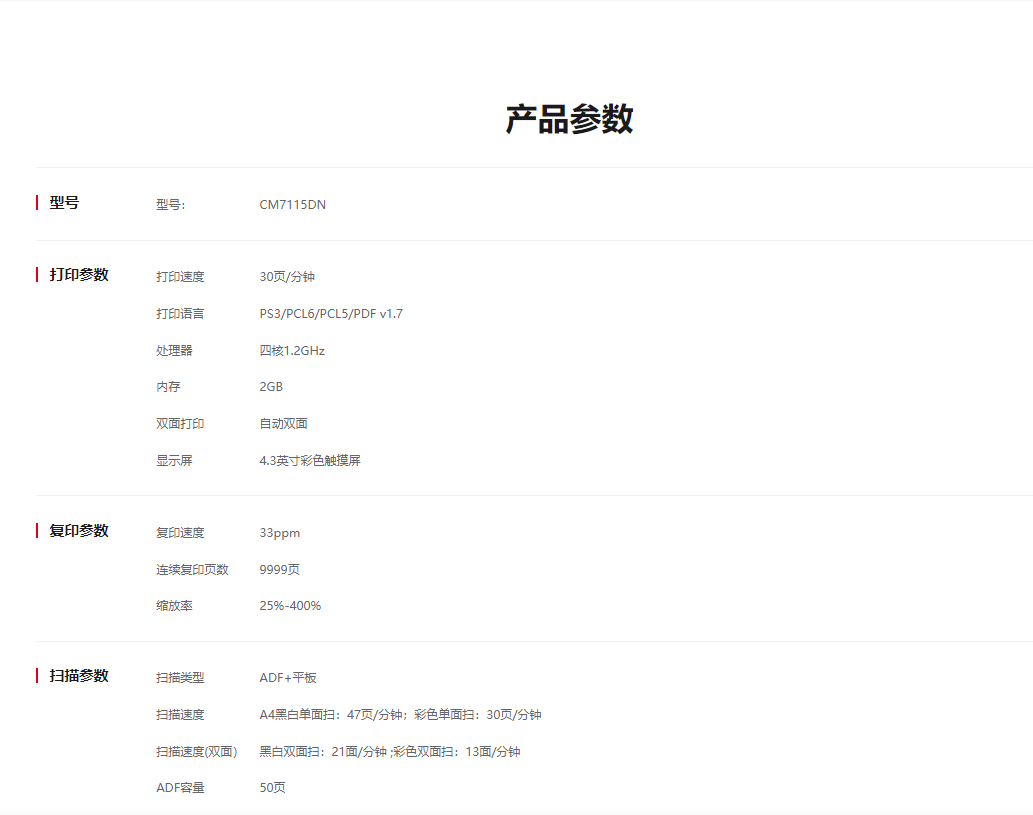The image size is (1033, 815).
Task: Click the 30页/分钟 print speed value
Action: 287,277
